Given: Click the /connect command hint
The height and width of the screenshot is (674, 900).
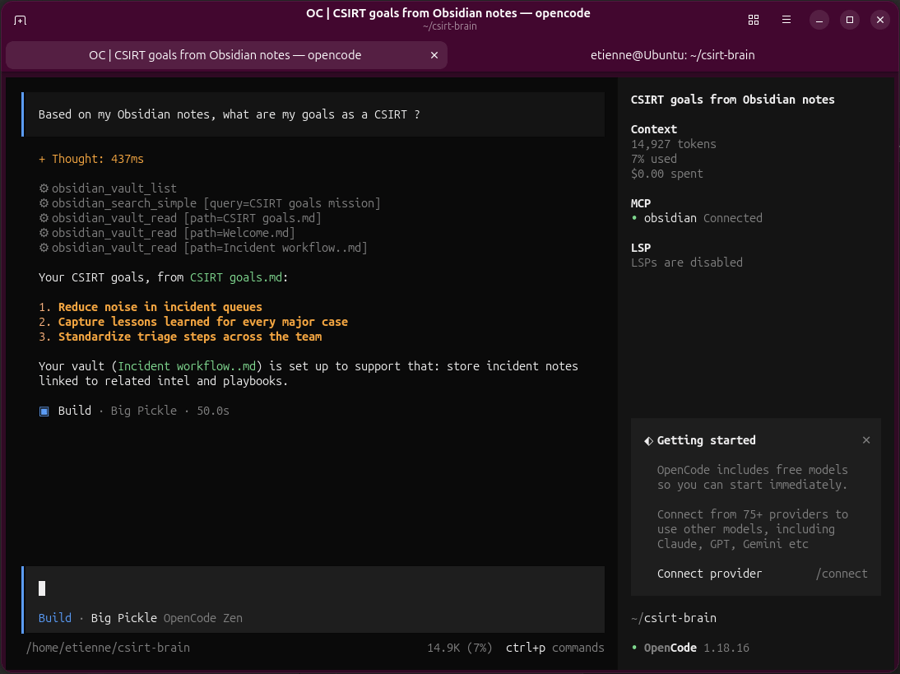Looking at the screenshot, I should [841, 574].
